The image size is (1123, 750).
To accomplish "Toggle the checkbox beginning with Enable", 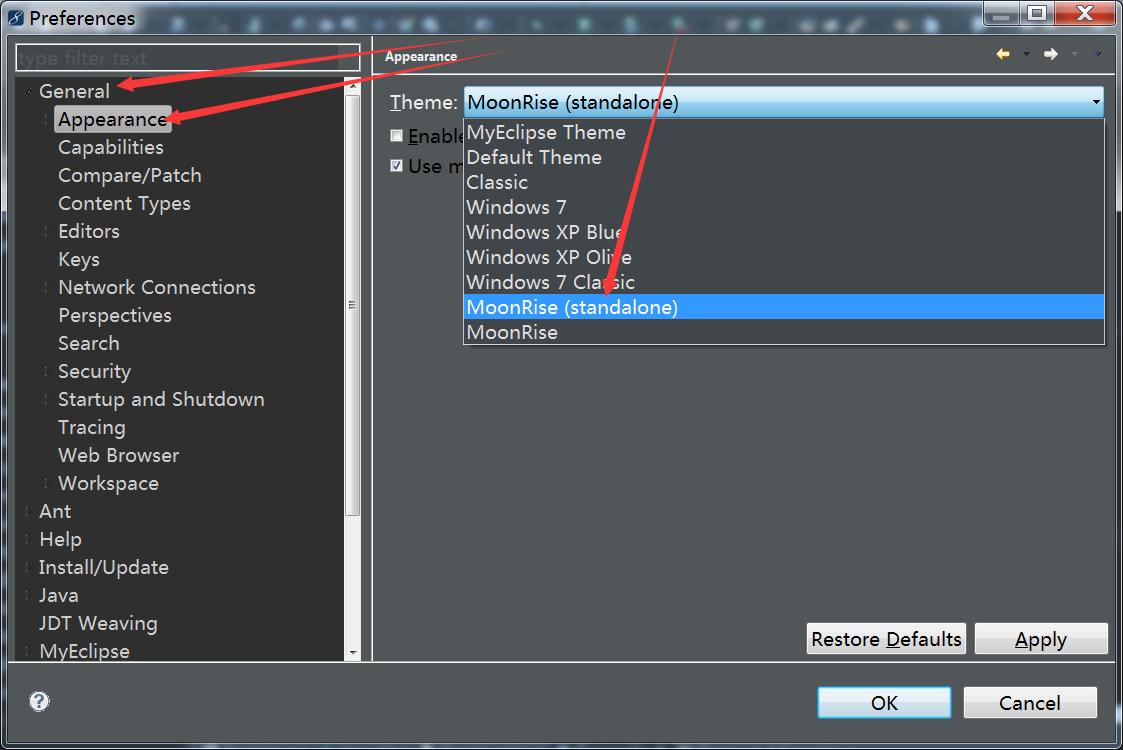I will coord(396,136).
